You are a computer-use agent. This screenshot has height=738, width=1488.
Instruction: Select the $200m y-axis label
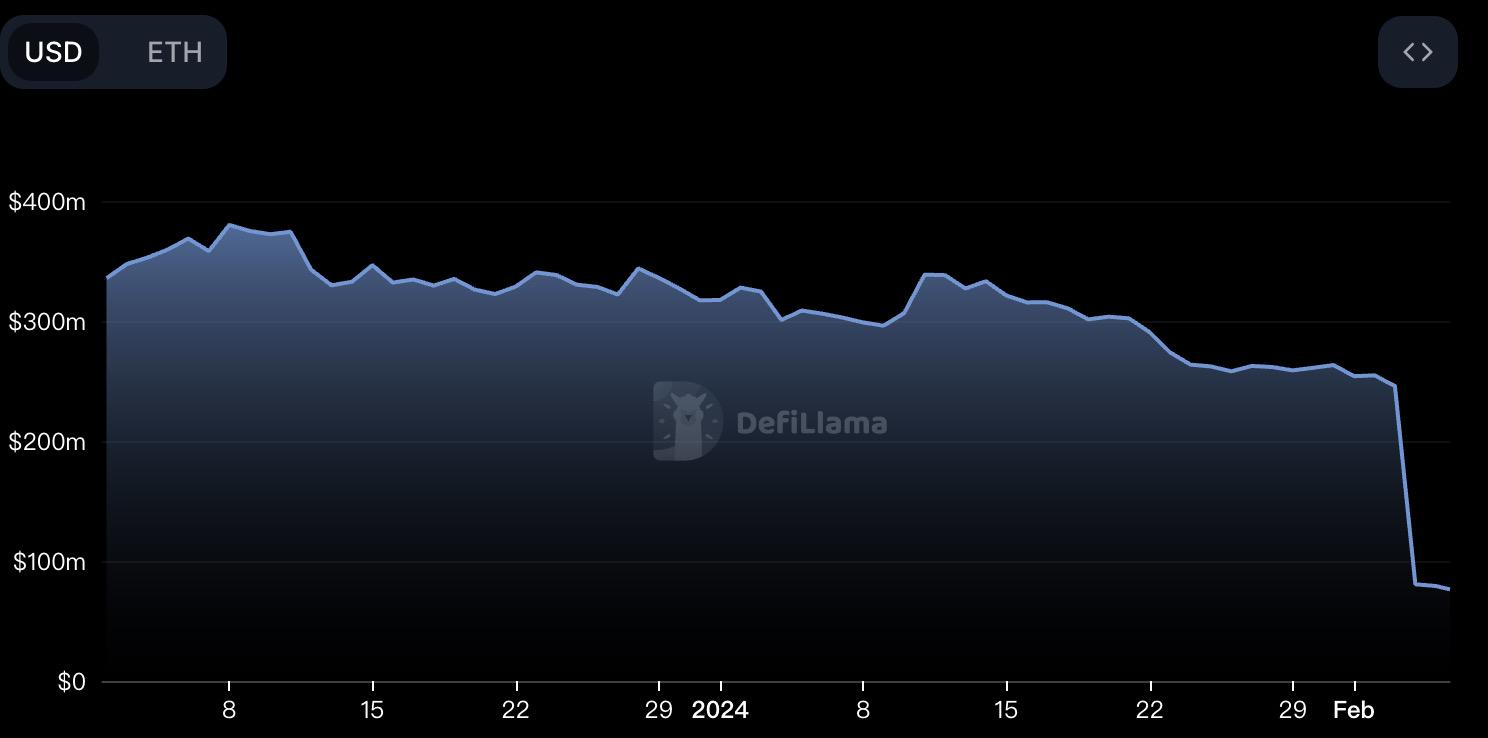47,442
